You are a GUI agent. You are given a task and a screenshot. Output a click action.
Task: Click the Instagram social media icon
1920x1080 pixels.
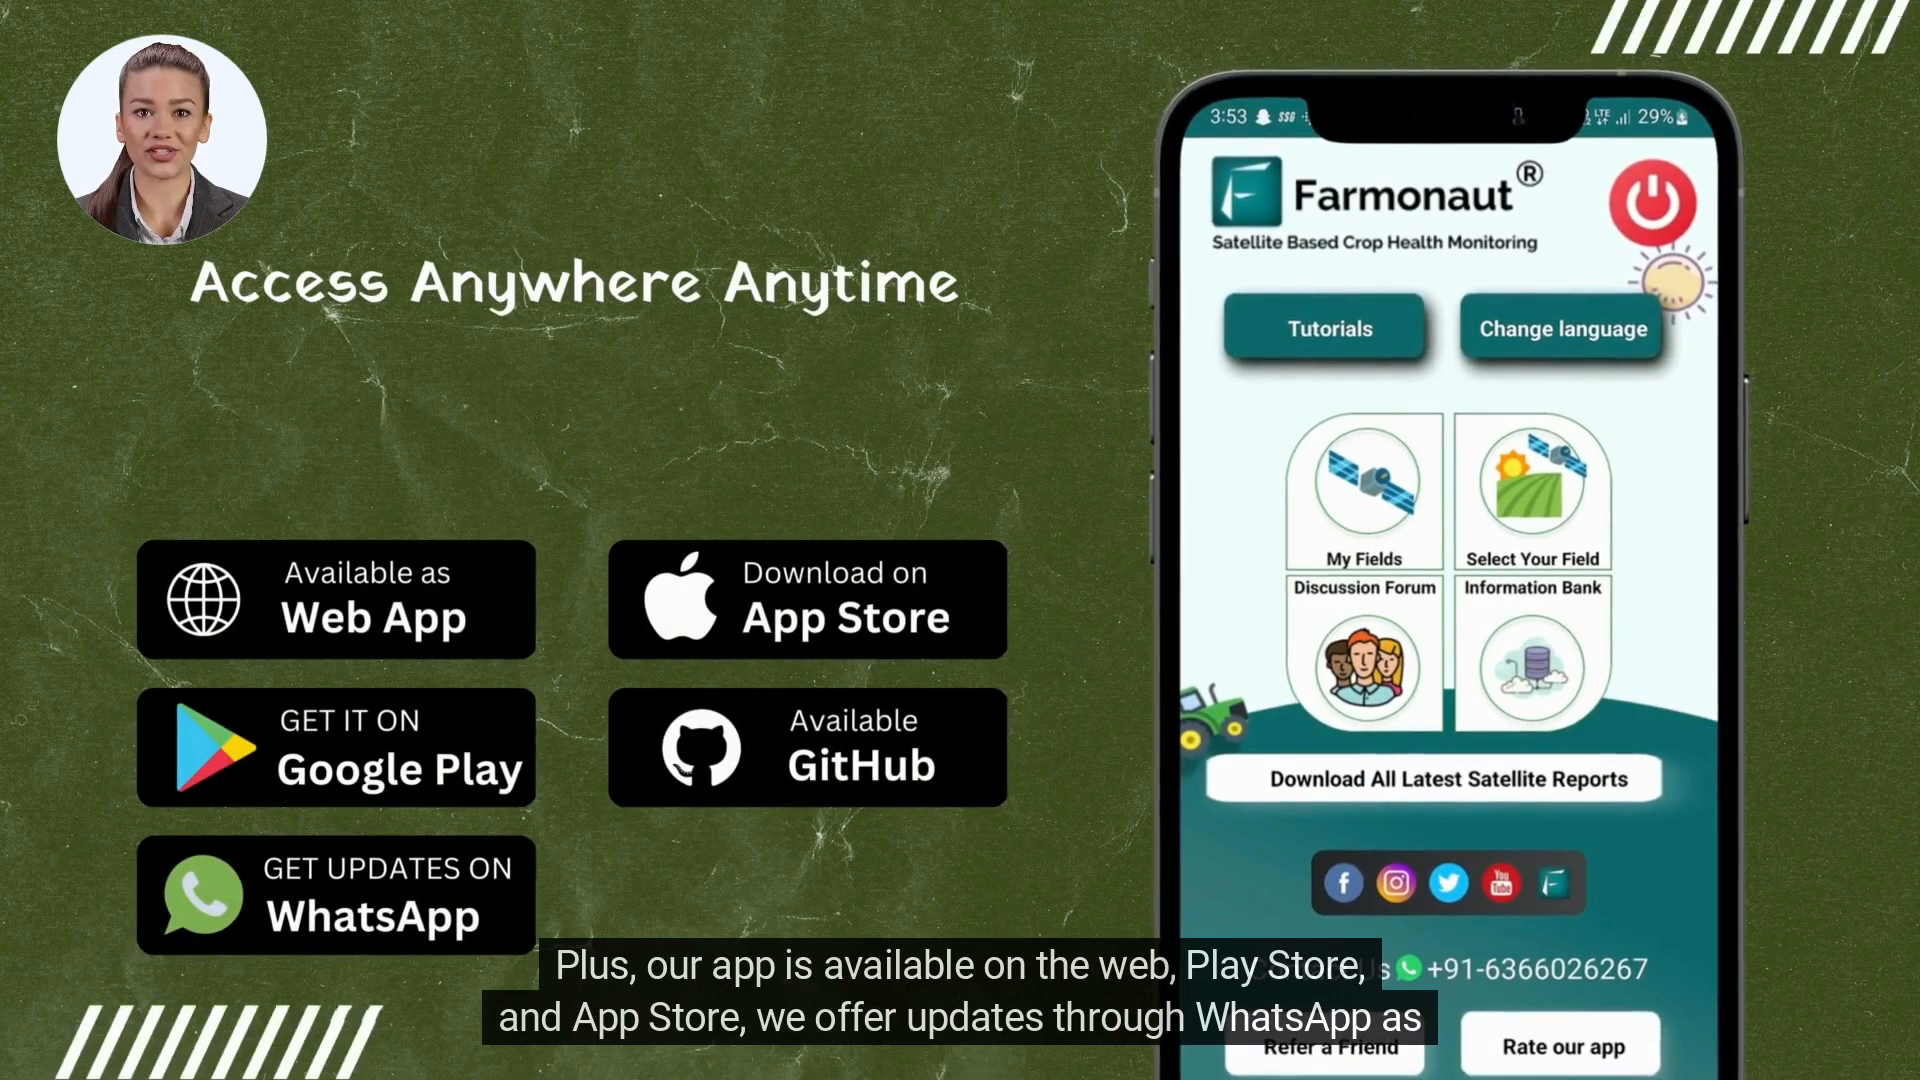[x=1396, y=886]
